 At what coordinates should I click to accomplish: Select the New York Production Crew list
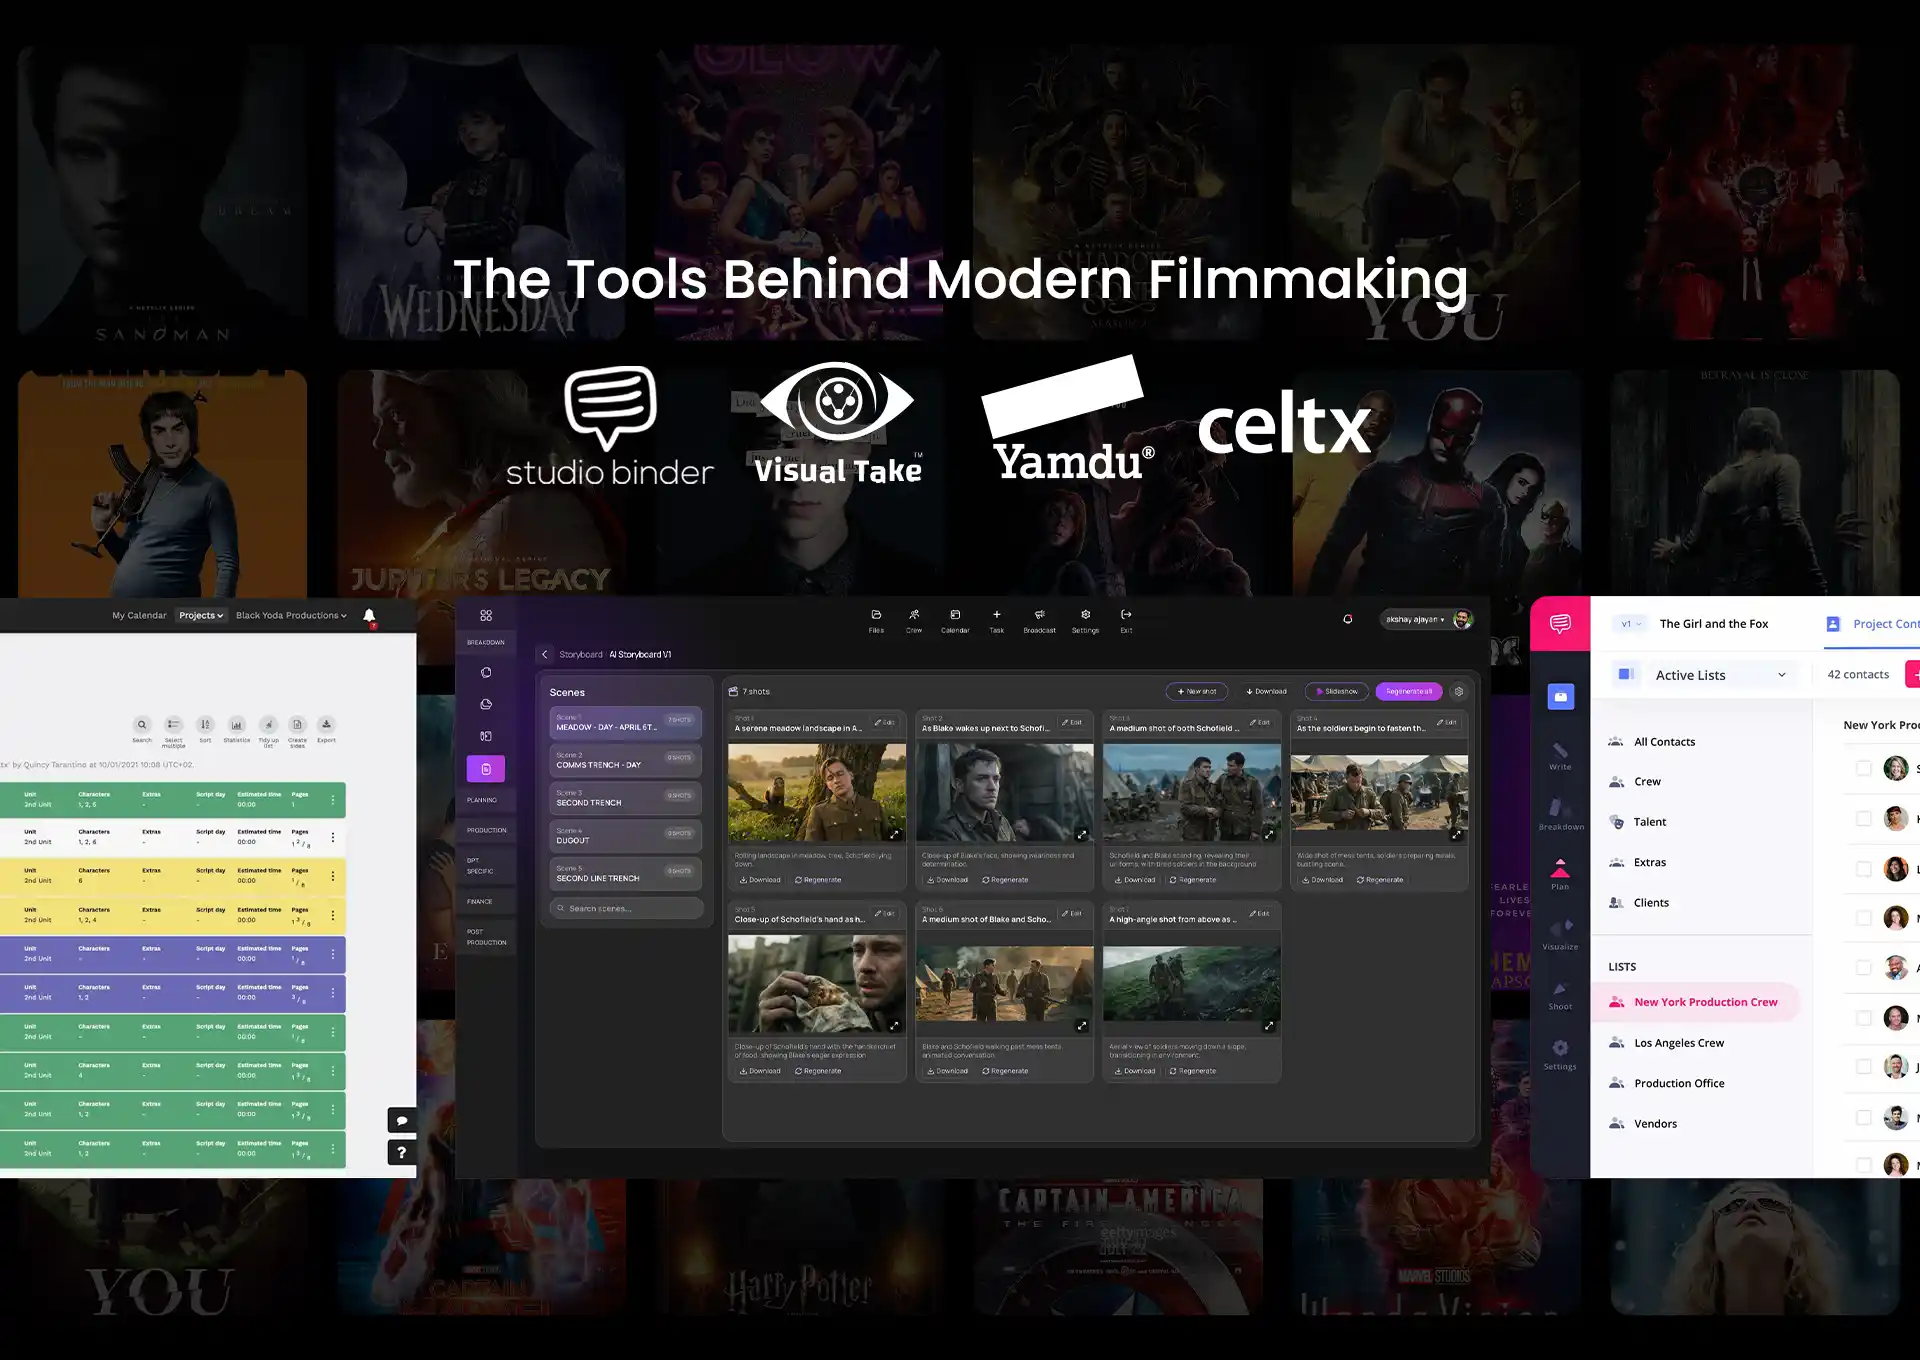click(1704, 1001)
